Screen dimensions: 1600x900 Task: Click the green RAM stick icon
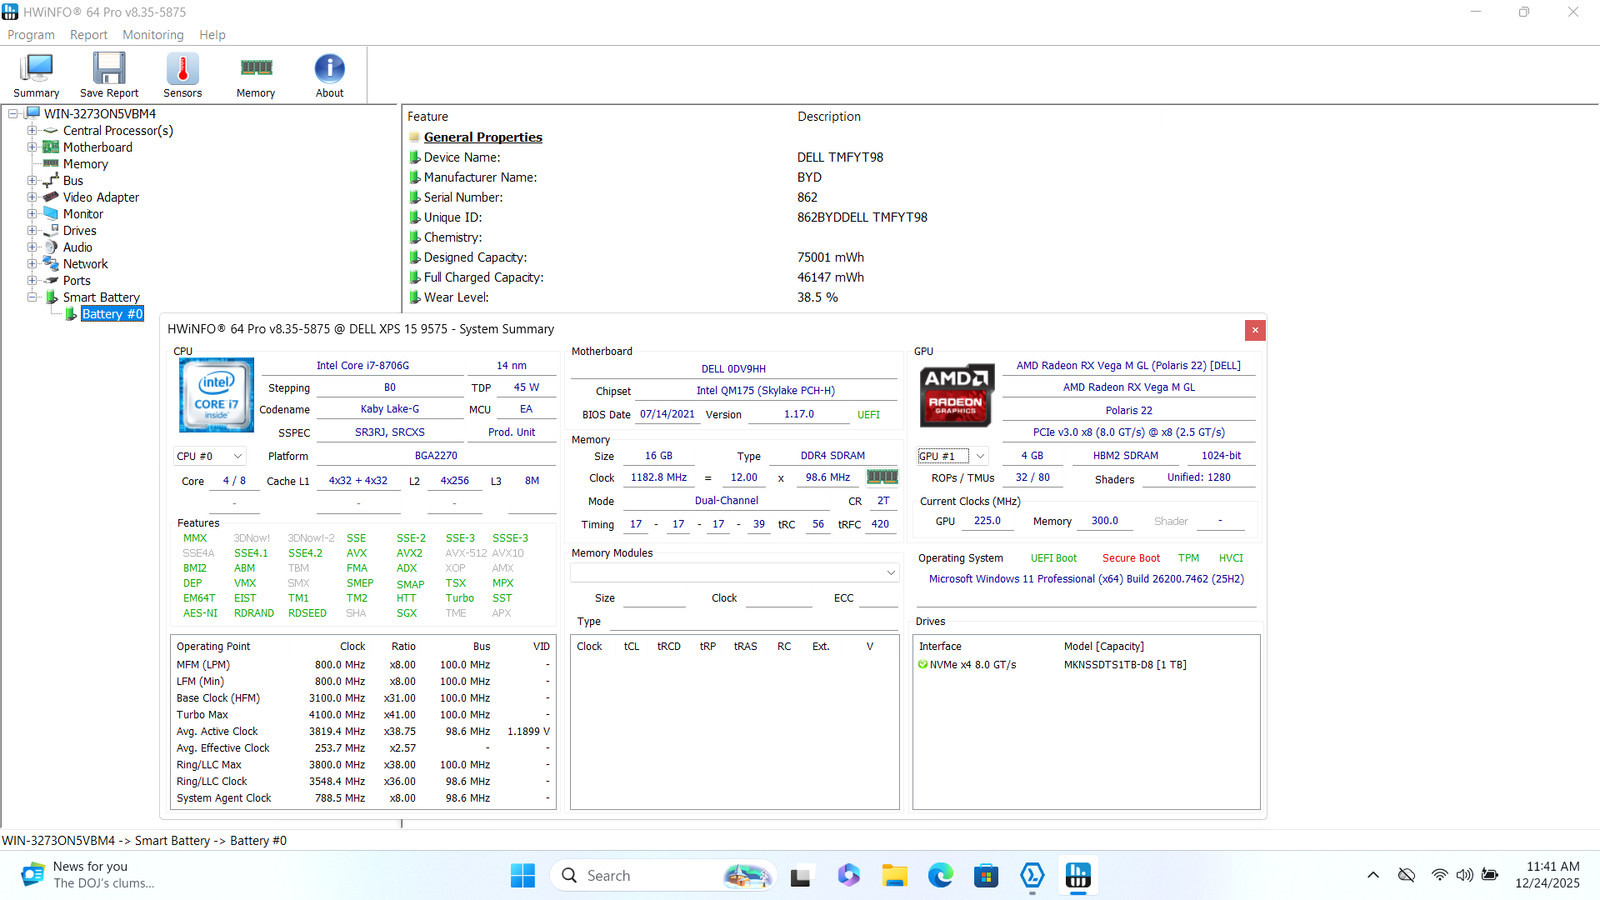(882, 477)
